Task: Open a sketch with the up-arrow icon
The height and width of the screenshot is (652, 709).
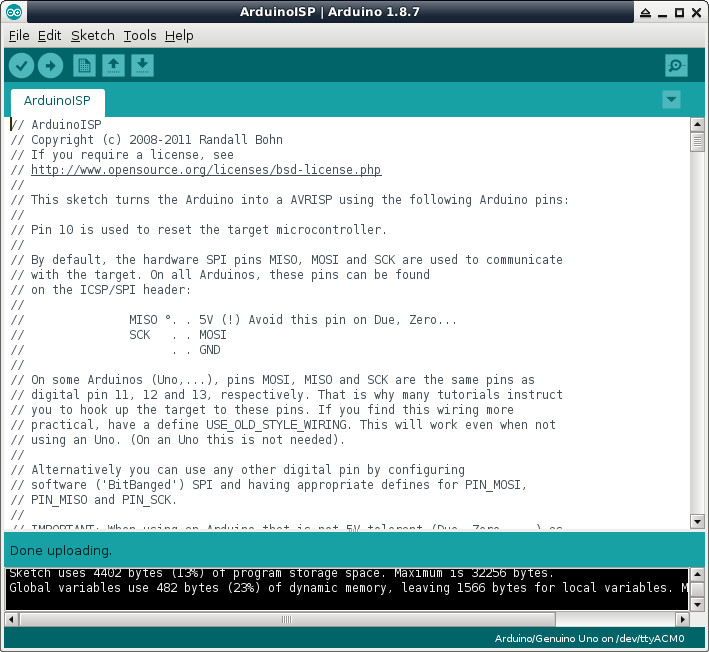Action: pyautogui.click(x=113, y=66)
